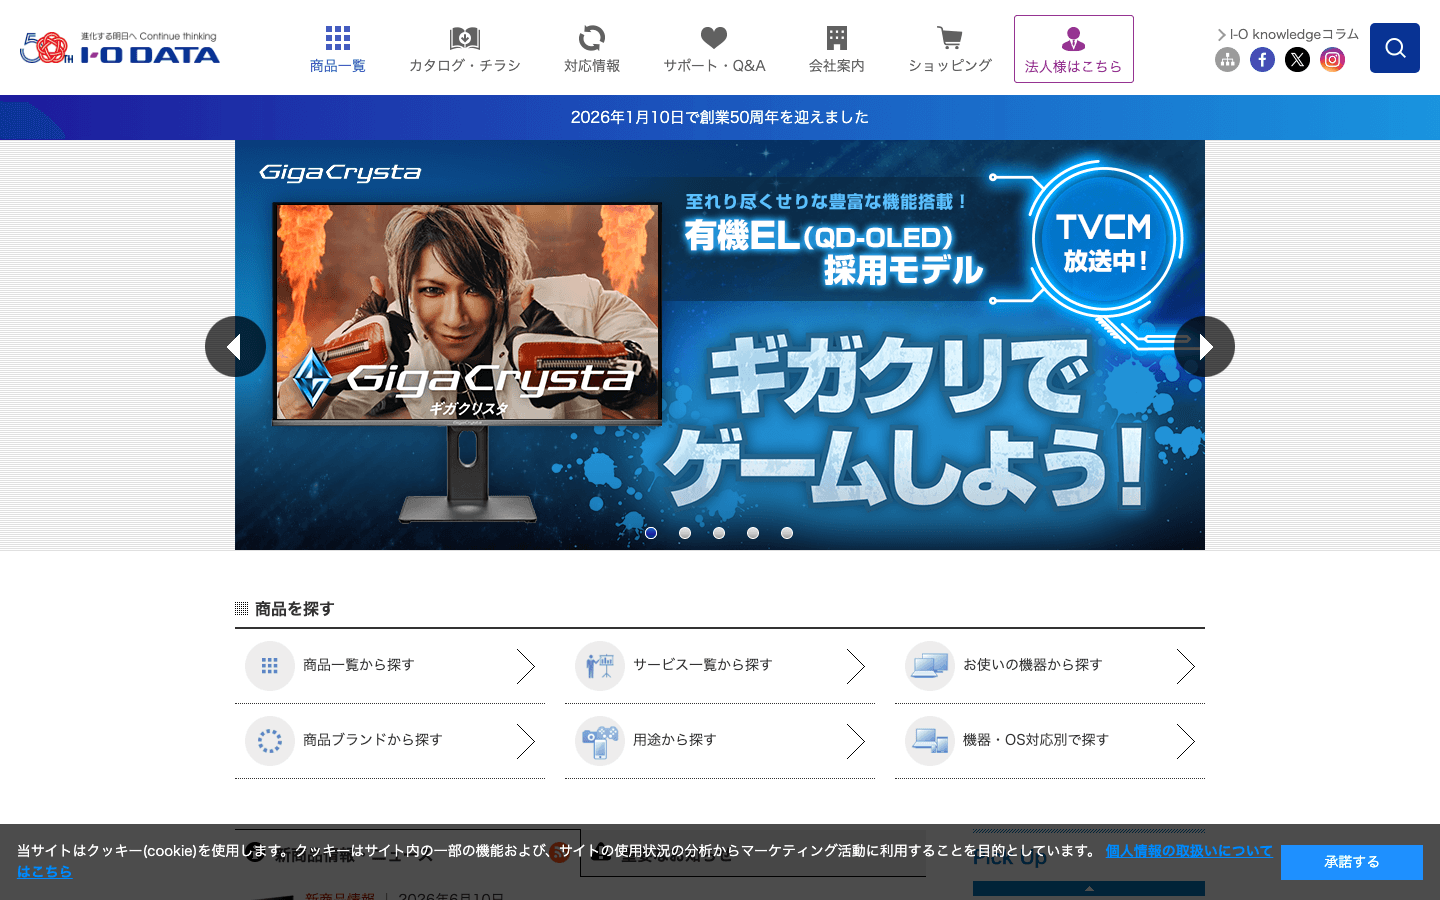This screenshot has height=900, width=1440.
Task: Switch to the second carousel dot
Action: tap(685, 533)
